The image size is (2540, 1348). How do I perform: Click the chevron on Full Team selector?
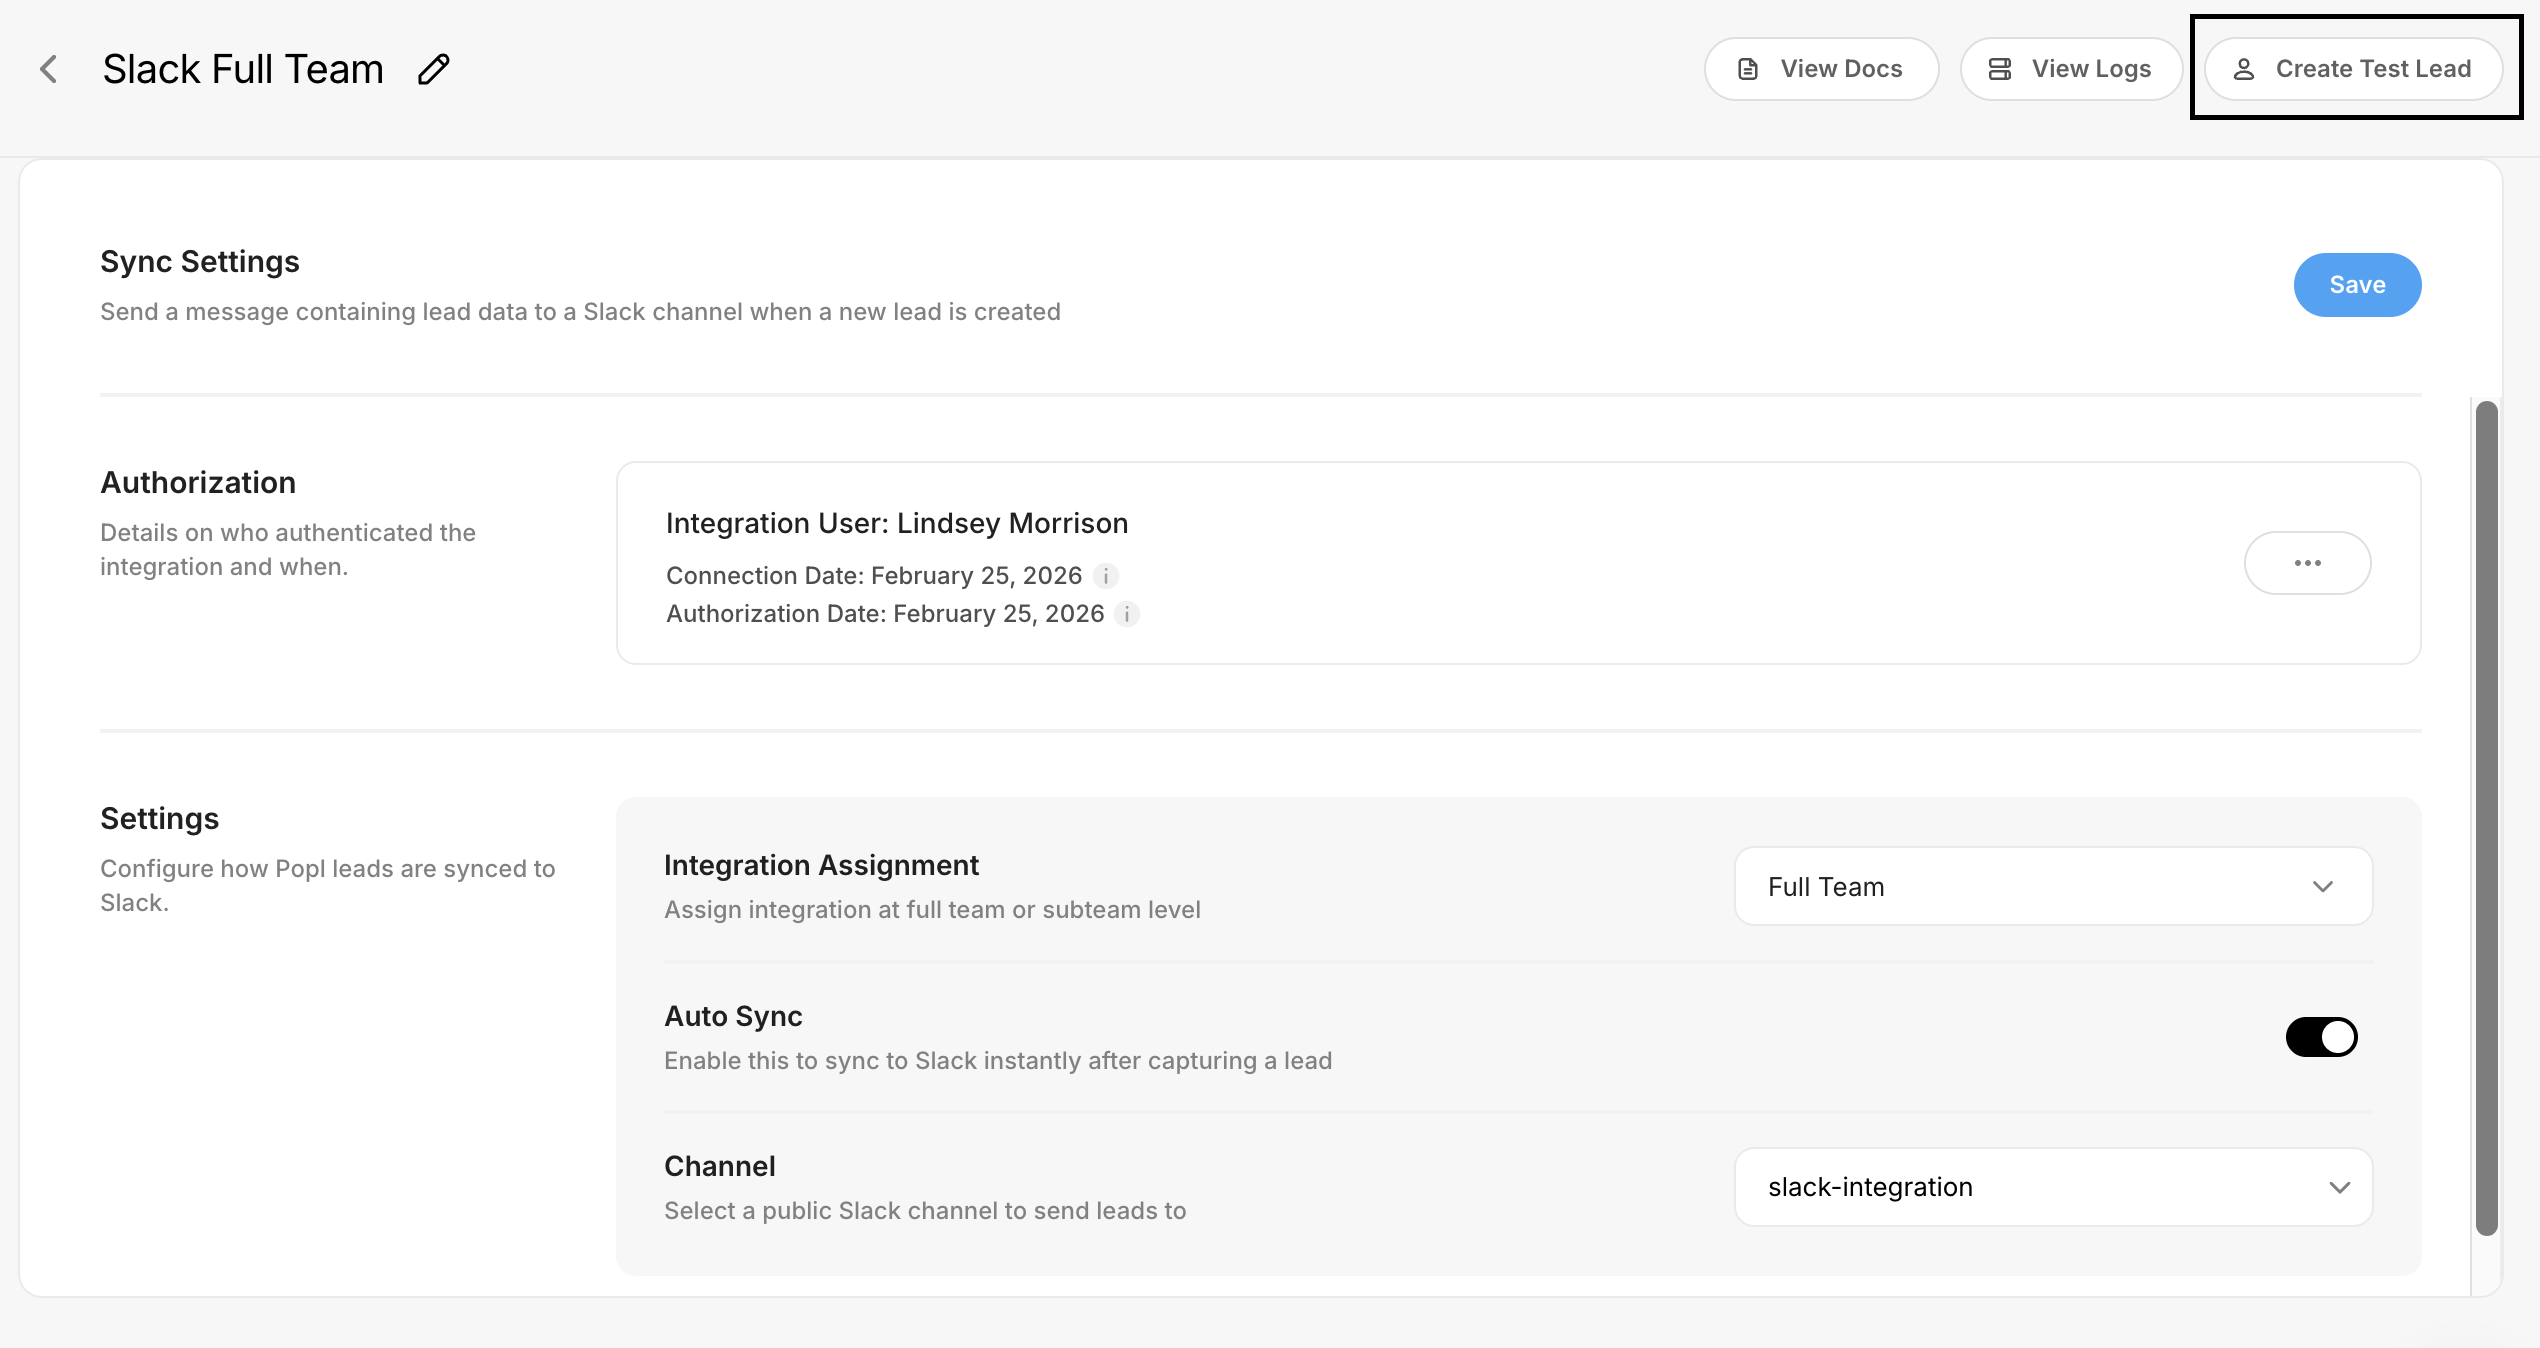tap(2322, 886)
